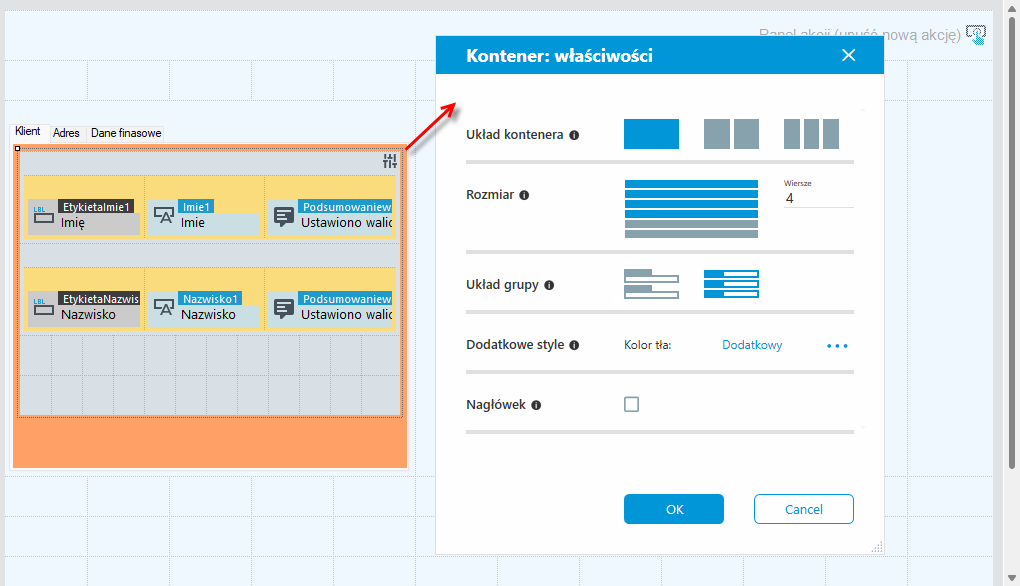Select stacked label-above group layout
This screenshot has height=586, width=1020.
click(651, 284)
